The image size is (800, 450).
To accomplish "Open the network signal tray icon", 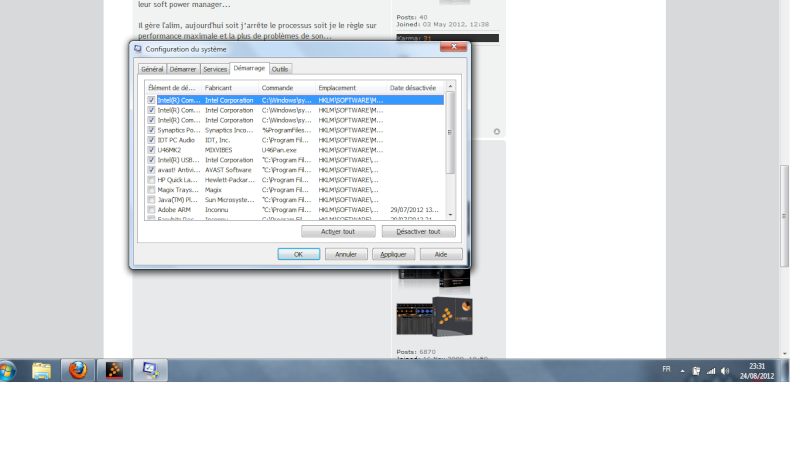I will pyautogui.click(x=711, y=371).
